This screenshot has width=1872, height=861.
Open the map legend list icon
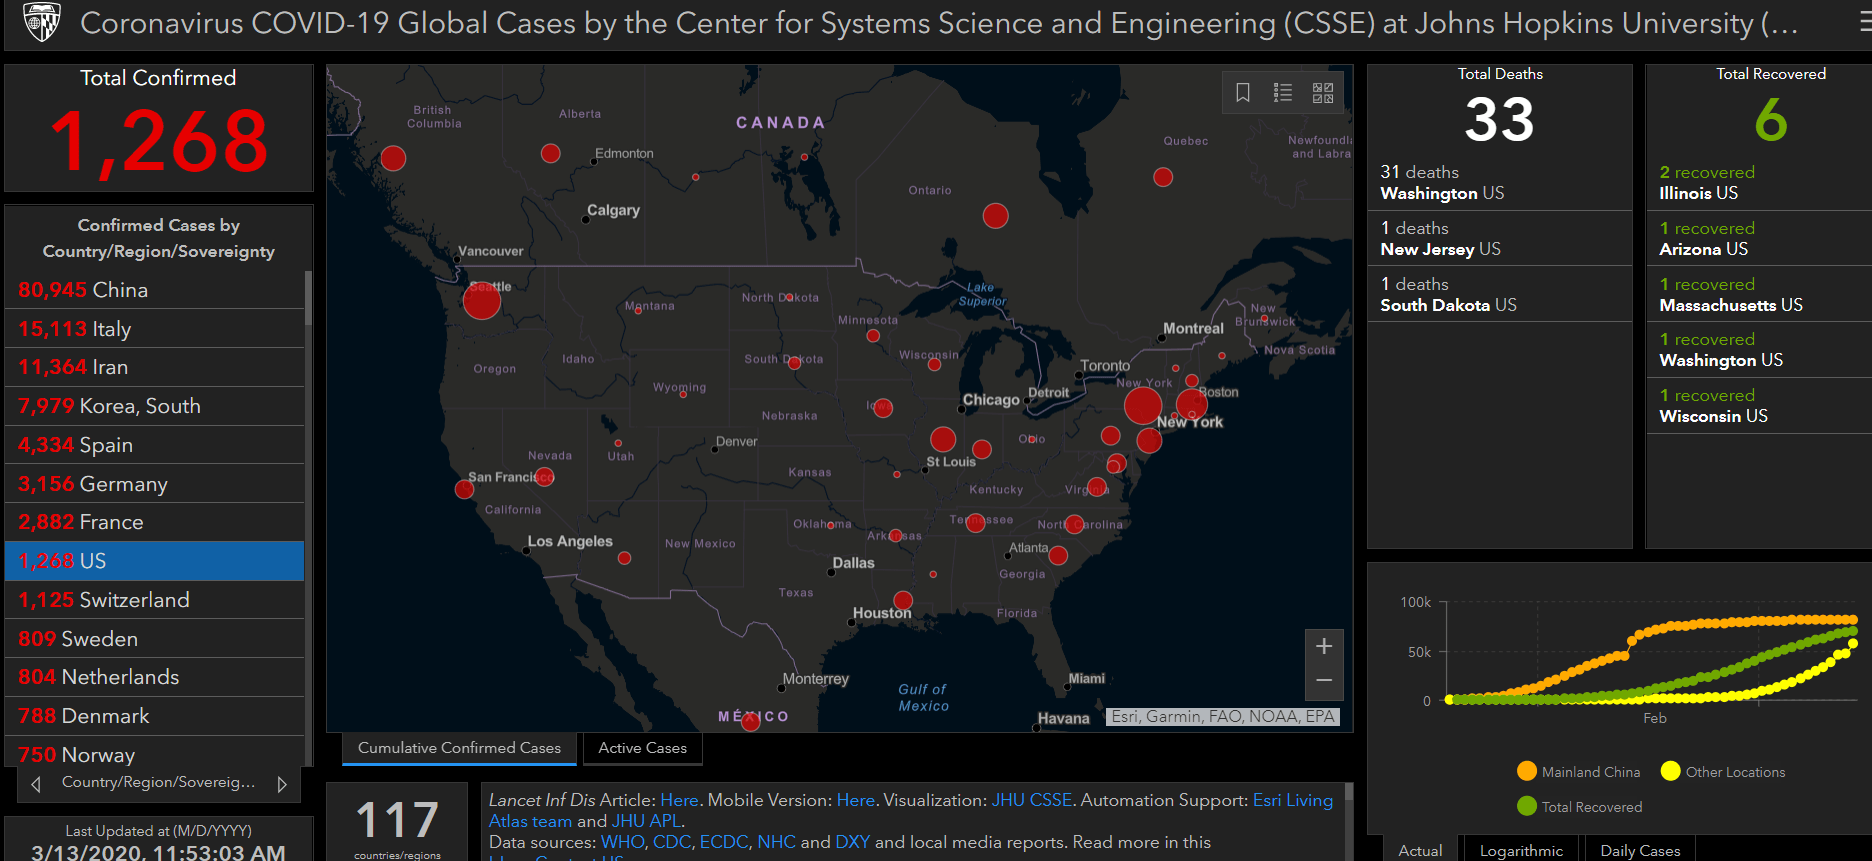[x=1283, y=93]
